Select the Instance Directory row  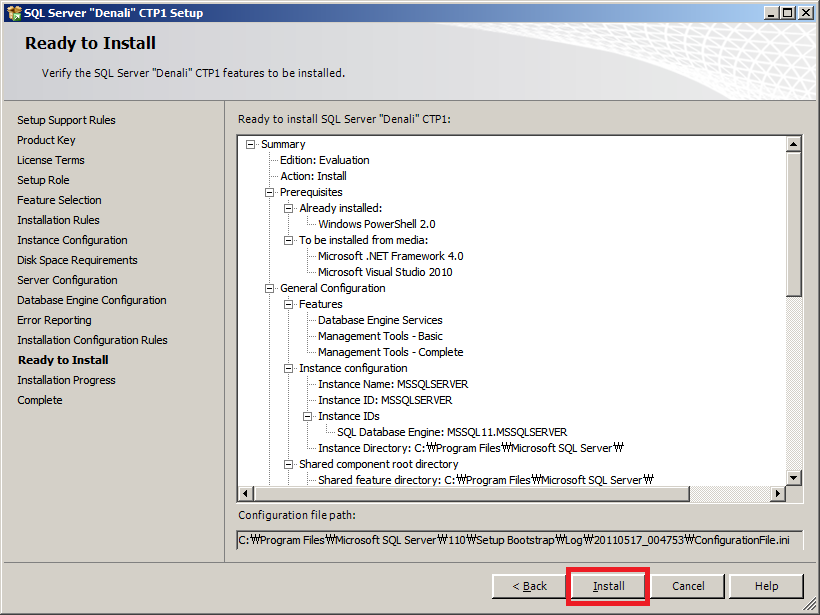tap(471, 448)
